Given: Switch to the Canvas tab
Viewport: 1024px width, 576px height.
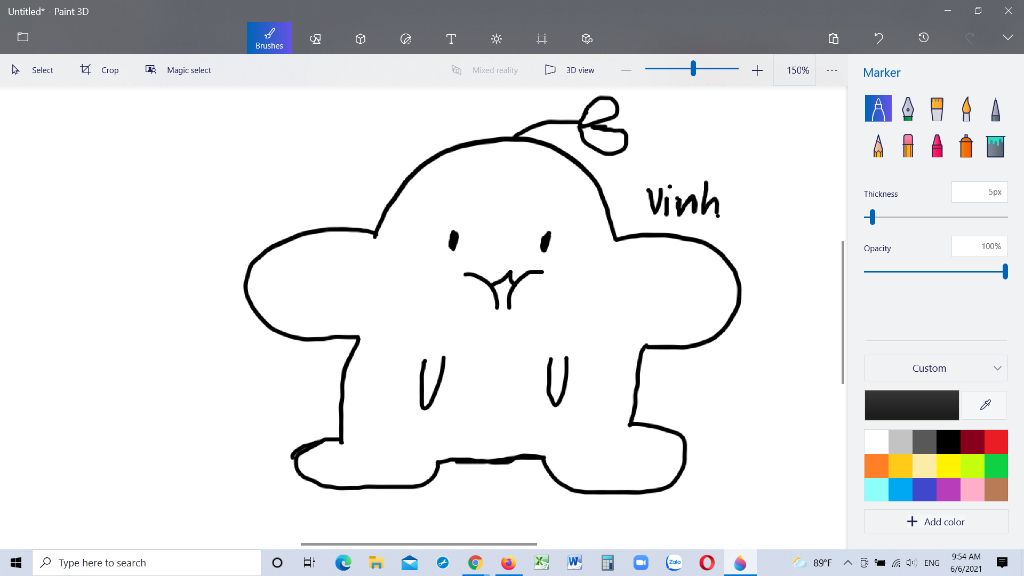Looking at the screenshot, I should (541, 38).
